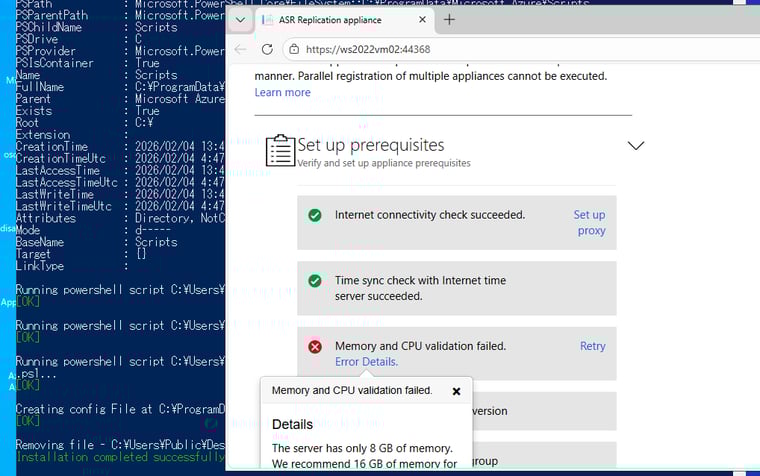
Task: Click PowerShell 'LinkType' property line
Action: [x=72, y=266]
